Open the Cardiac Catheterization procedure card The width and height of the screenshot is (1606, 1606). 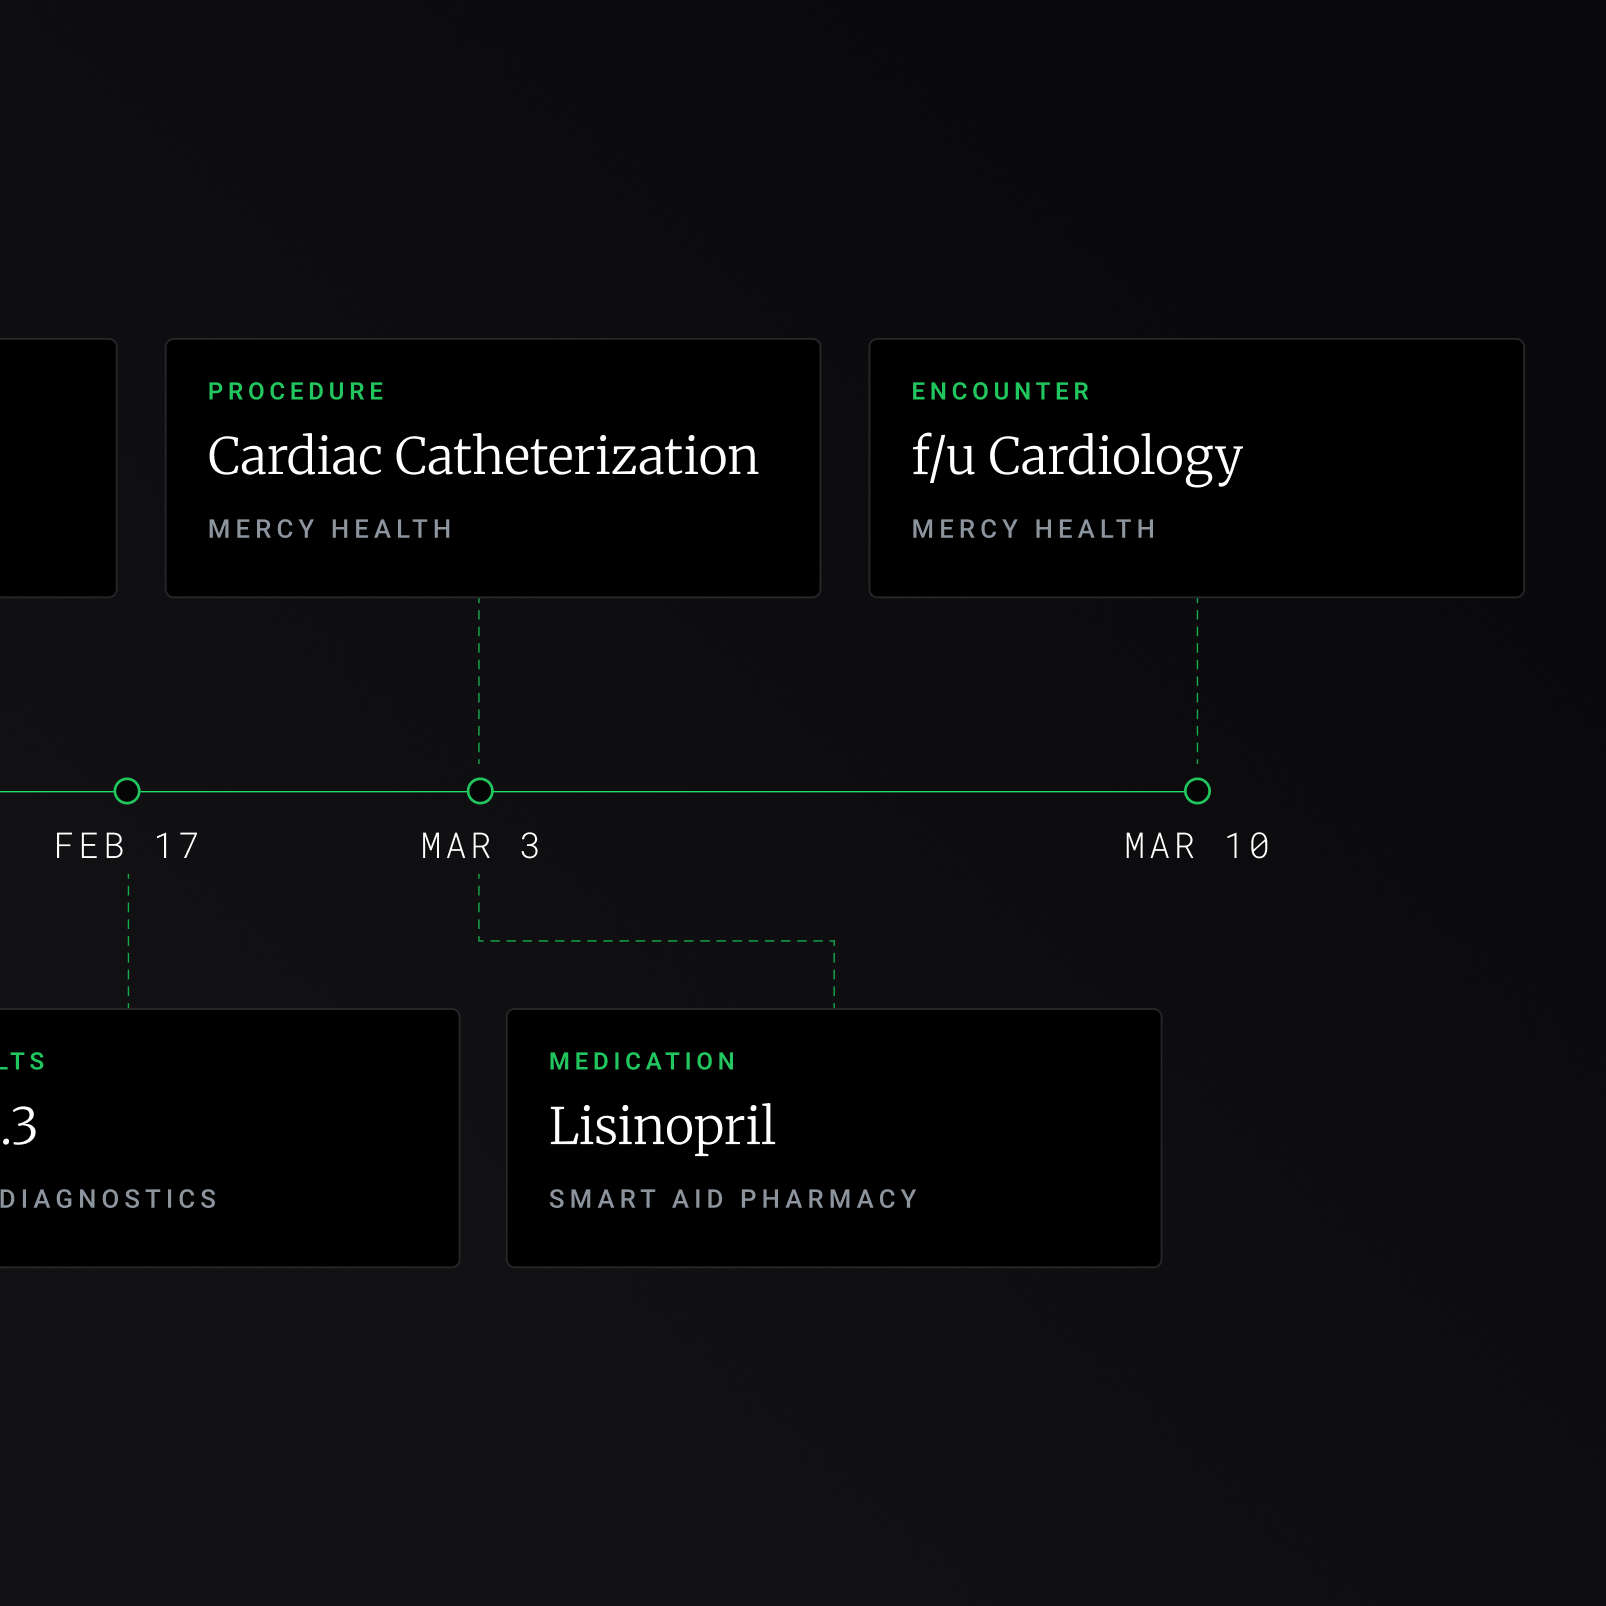tap(493, 468)
